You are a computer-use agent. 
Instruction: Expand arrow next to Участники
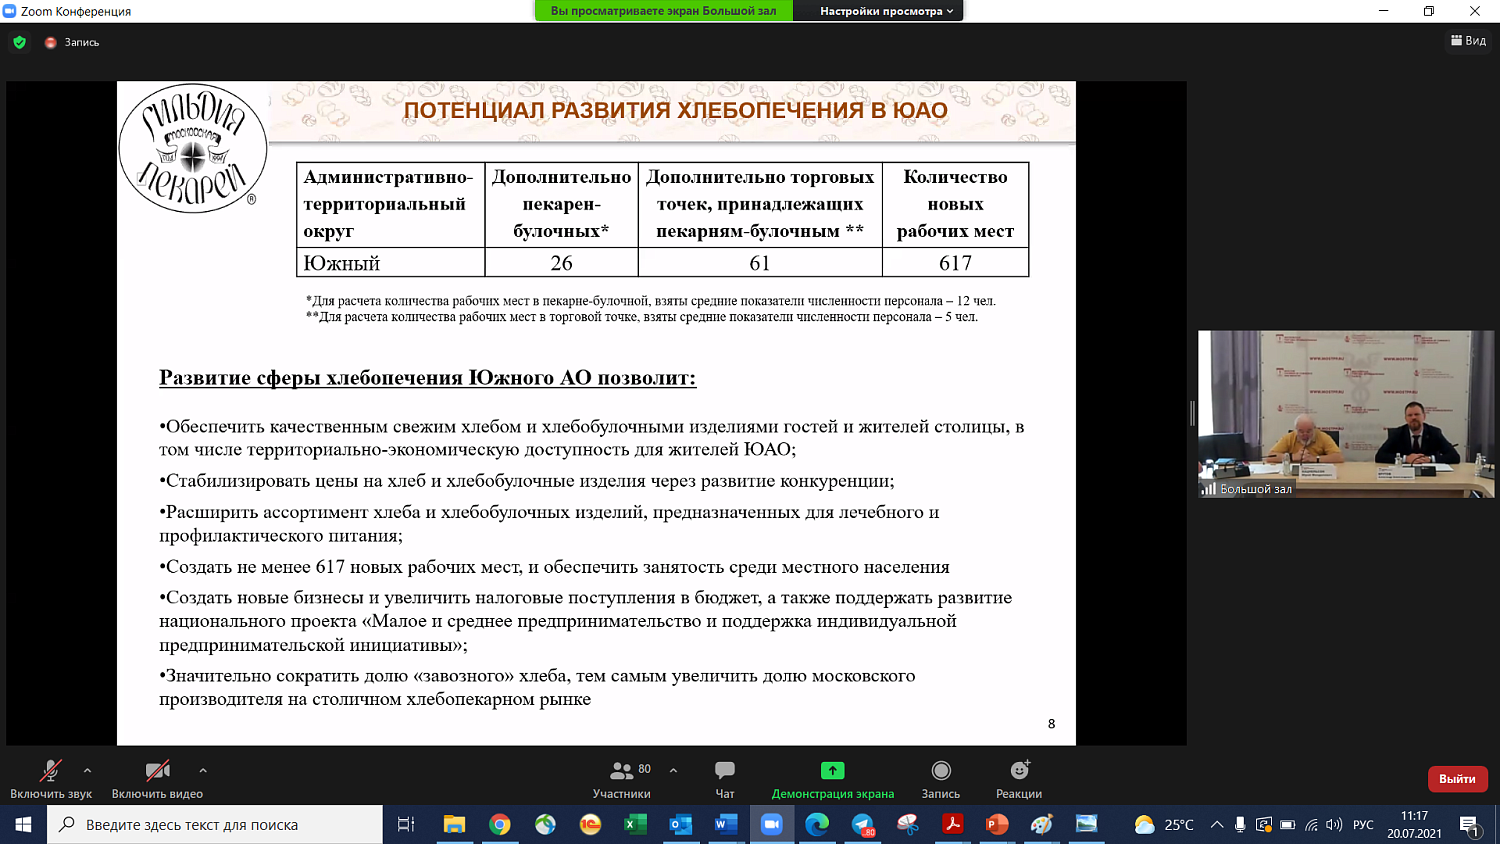pyautogui.click(x=673, y=770)
